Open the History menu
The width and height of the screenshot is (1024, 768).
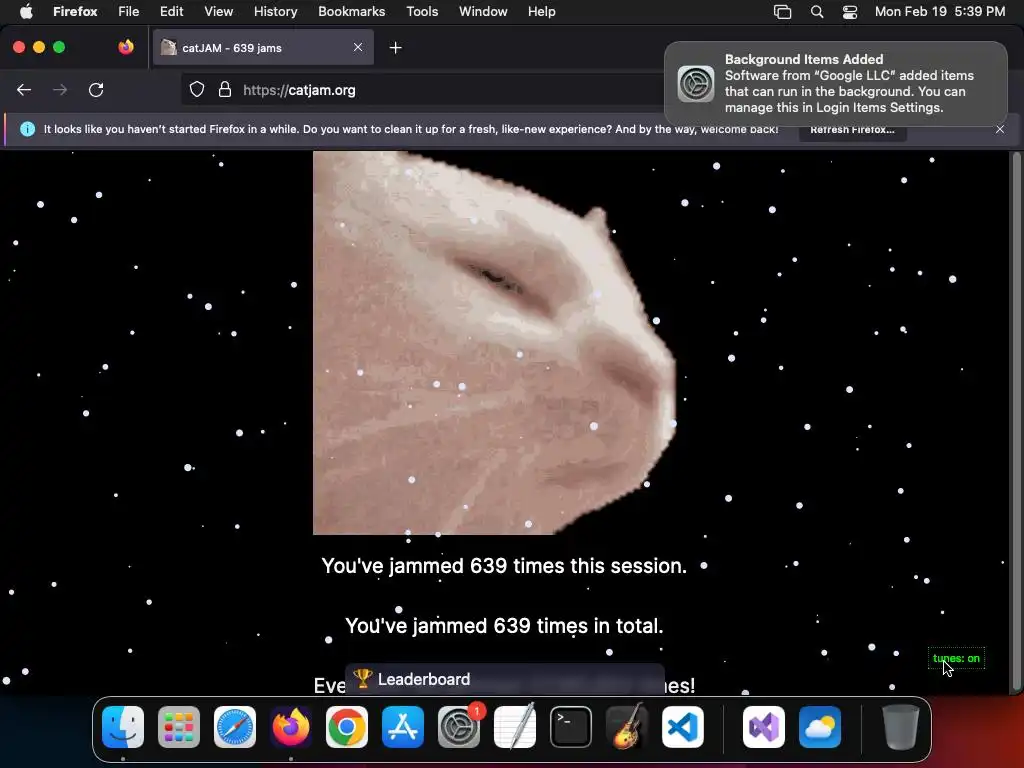click(276, 12)
